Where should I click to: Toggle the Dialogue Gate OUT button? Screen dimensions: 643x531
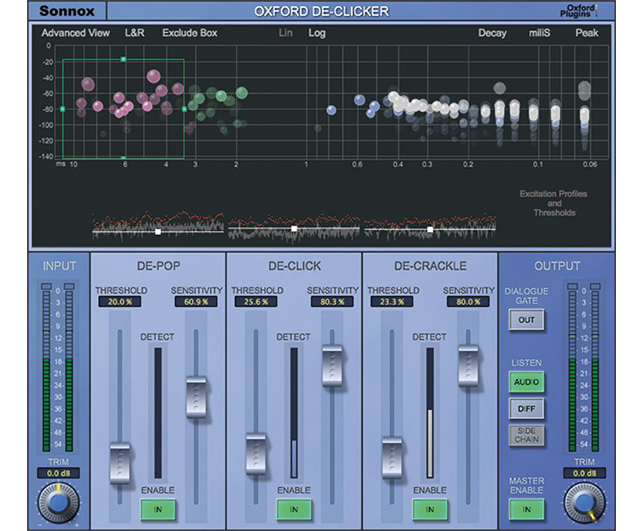click(527, 320)
